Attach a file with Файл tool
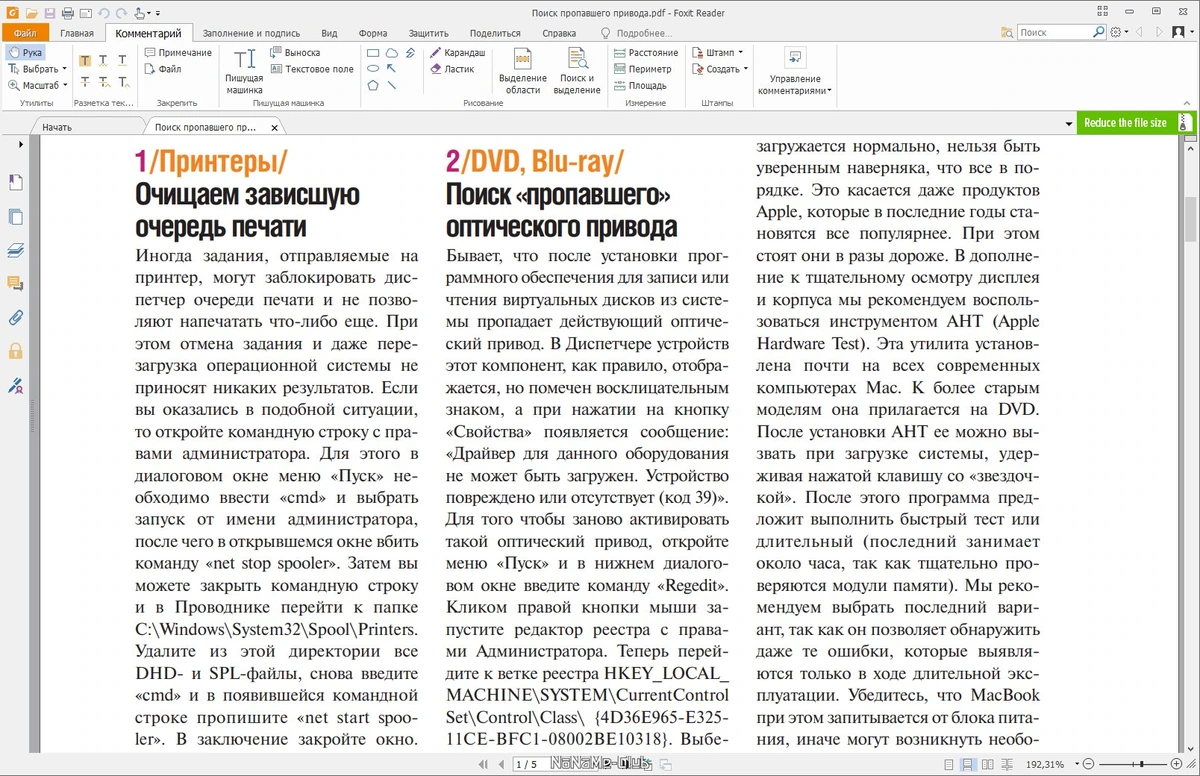 pyautogui.click(x=163, y=69)
